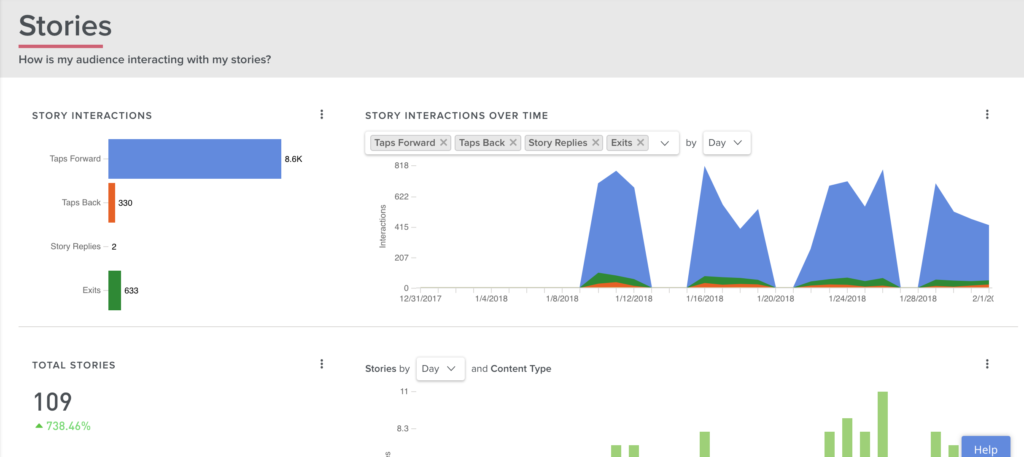
Task: Click the 330 Taps Back value
Action: (x=125, y=203)
